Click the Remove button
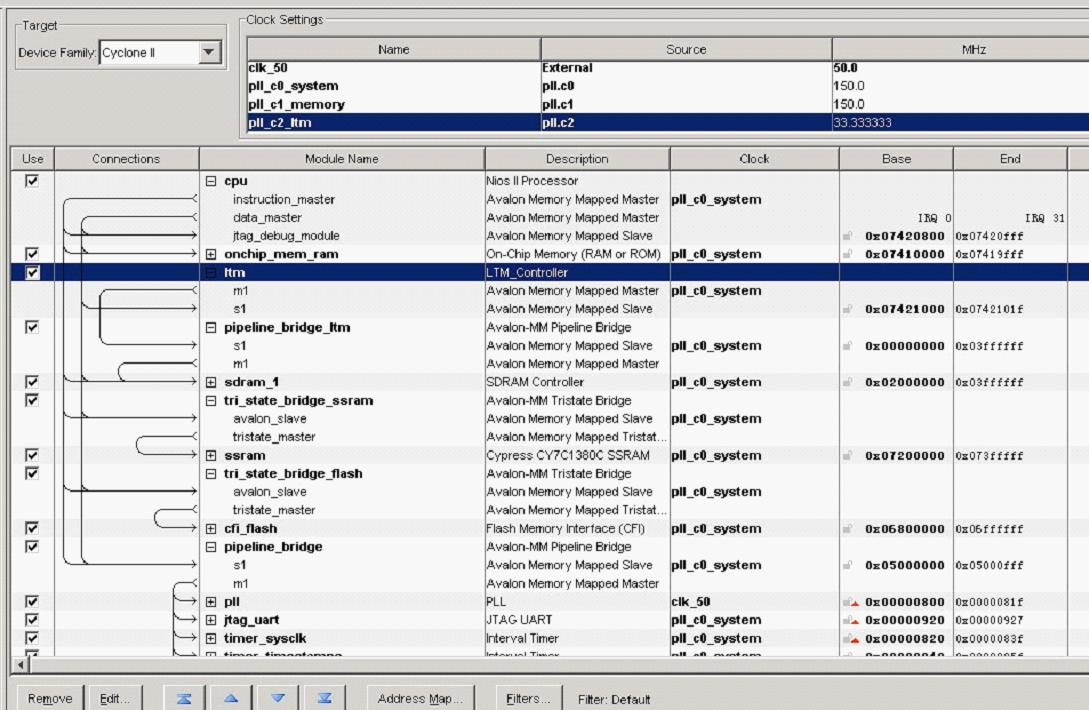Viewport: 1089px width, 710px height. click(50, 698)
